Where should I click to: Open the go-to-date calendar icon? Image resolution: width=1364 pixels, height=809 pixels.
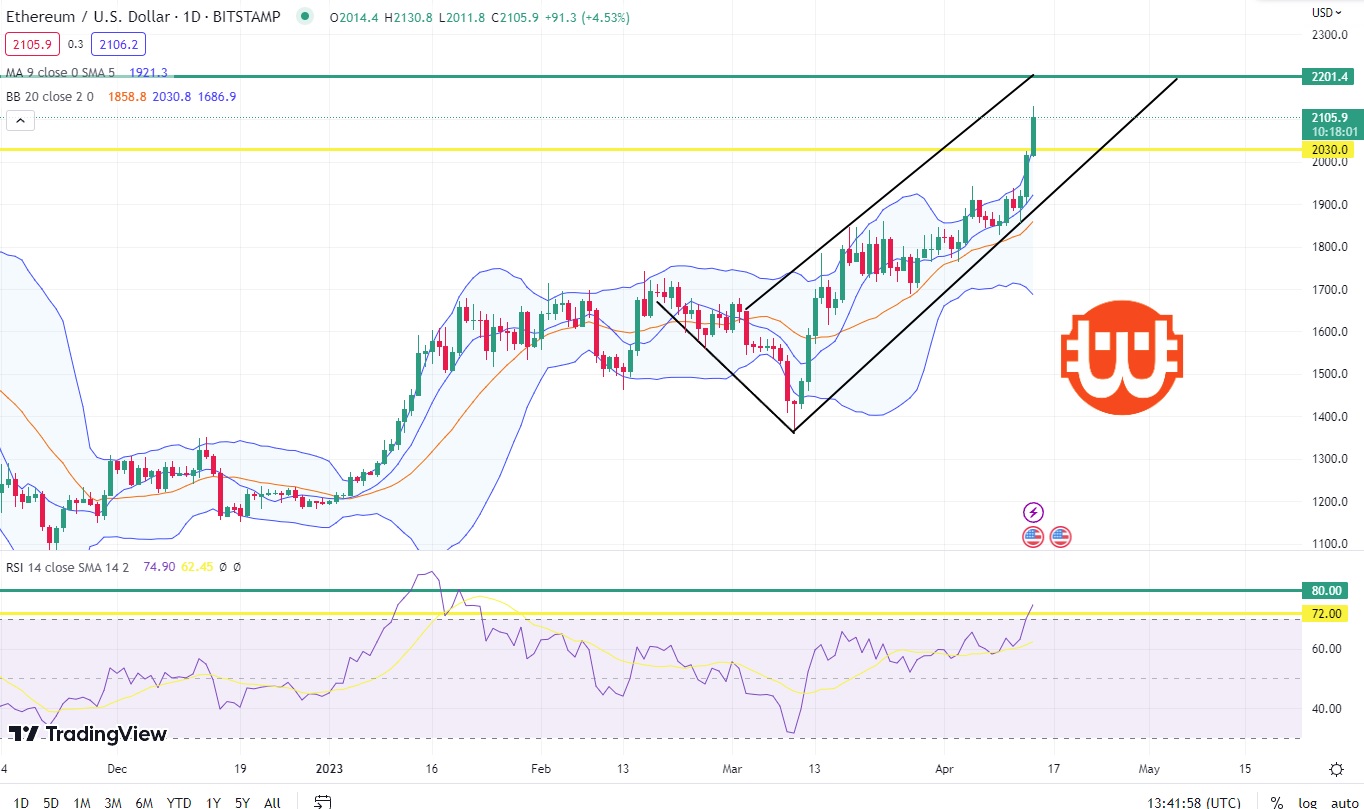click(322, 802)
